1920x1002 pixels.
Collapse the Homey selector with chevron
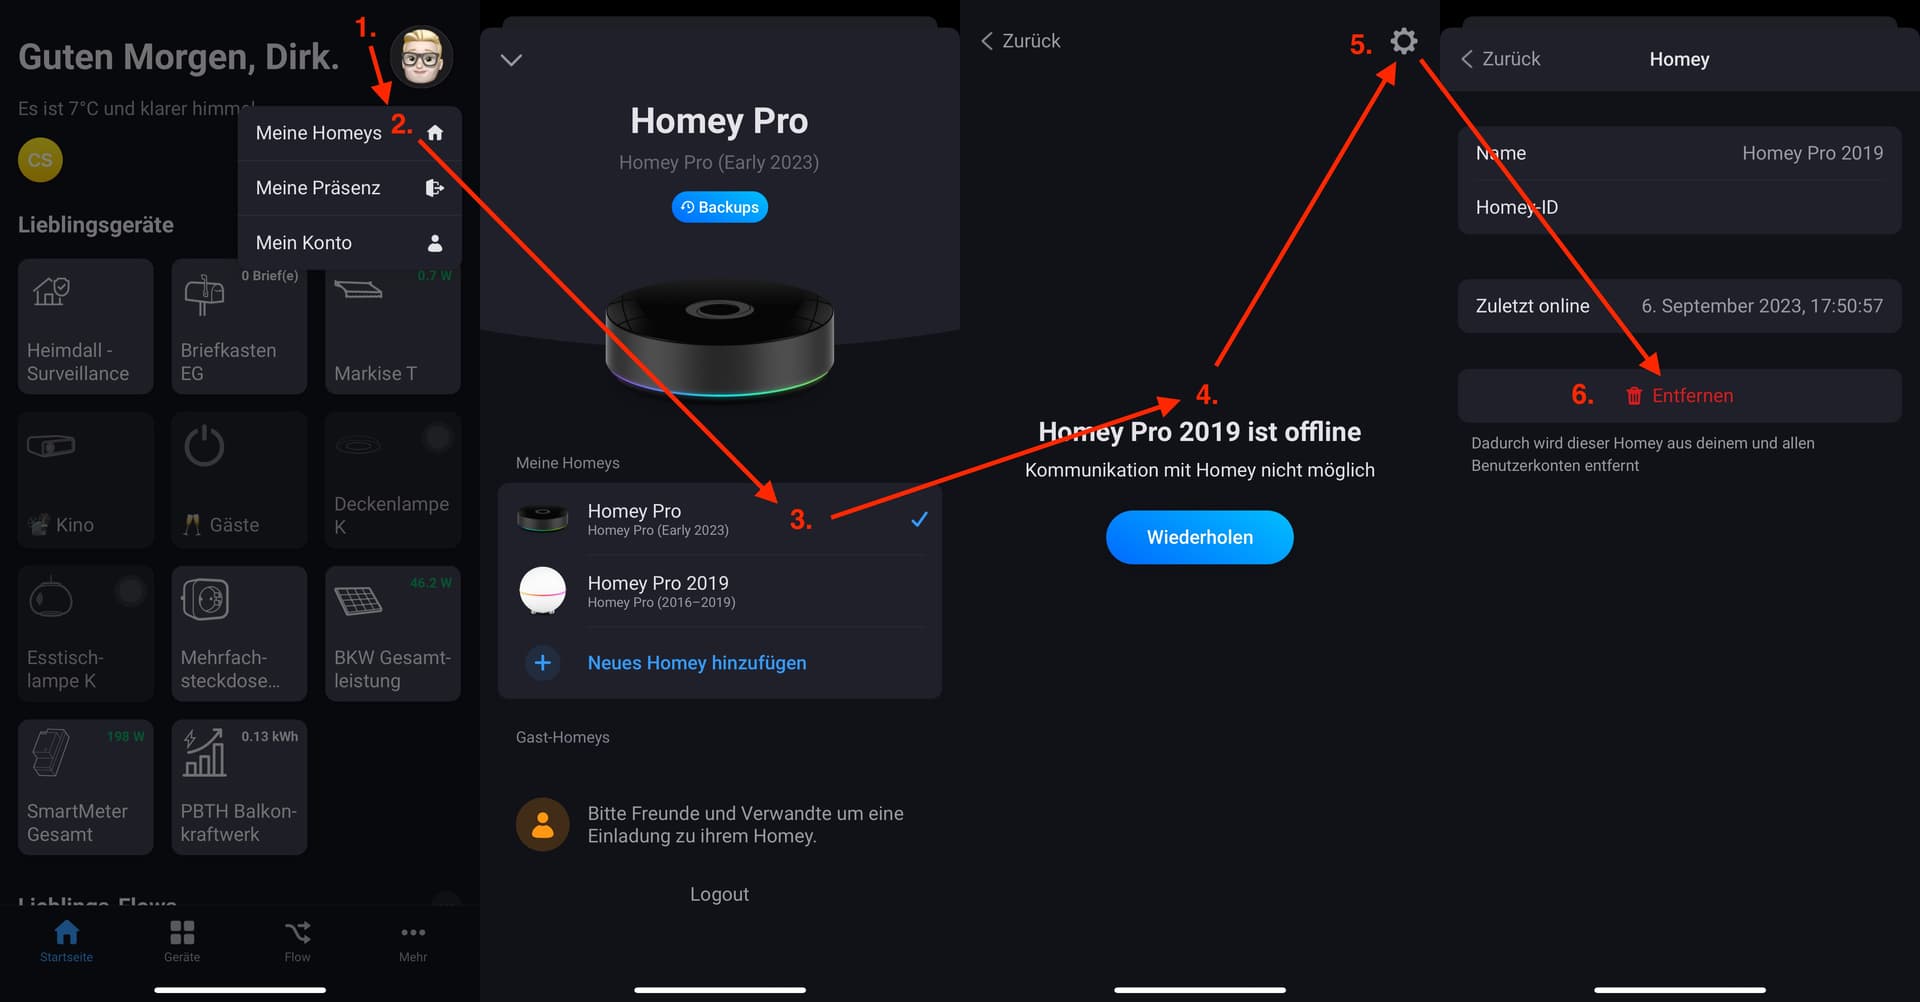511,60
